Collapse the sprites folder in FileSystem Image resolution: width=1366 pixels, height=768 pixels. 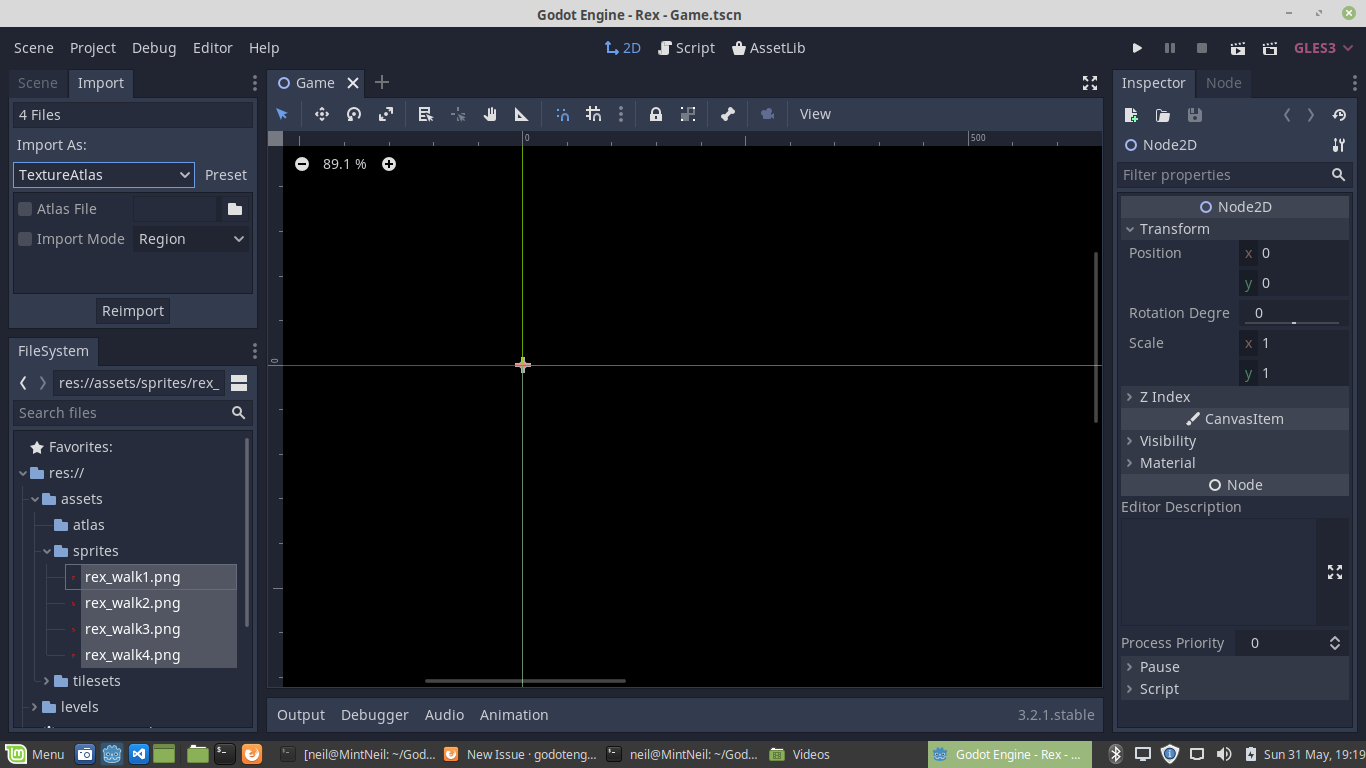(x=46, y=550)
